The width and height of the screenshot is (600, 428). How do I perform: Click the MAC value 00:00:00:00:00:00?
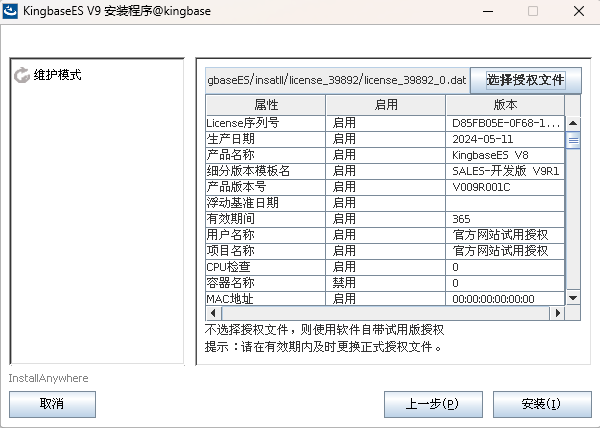(494, 299)
